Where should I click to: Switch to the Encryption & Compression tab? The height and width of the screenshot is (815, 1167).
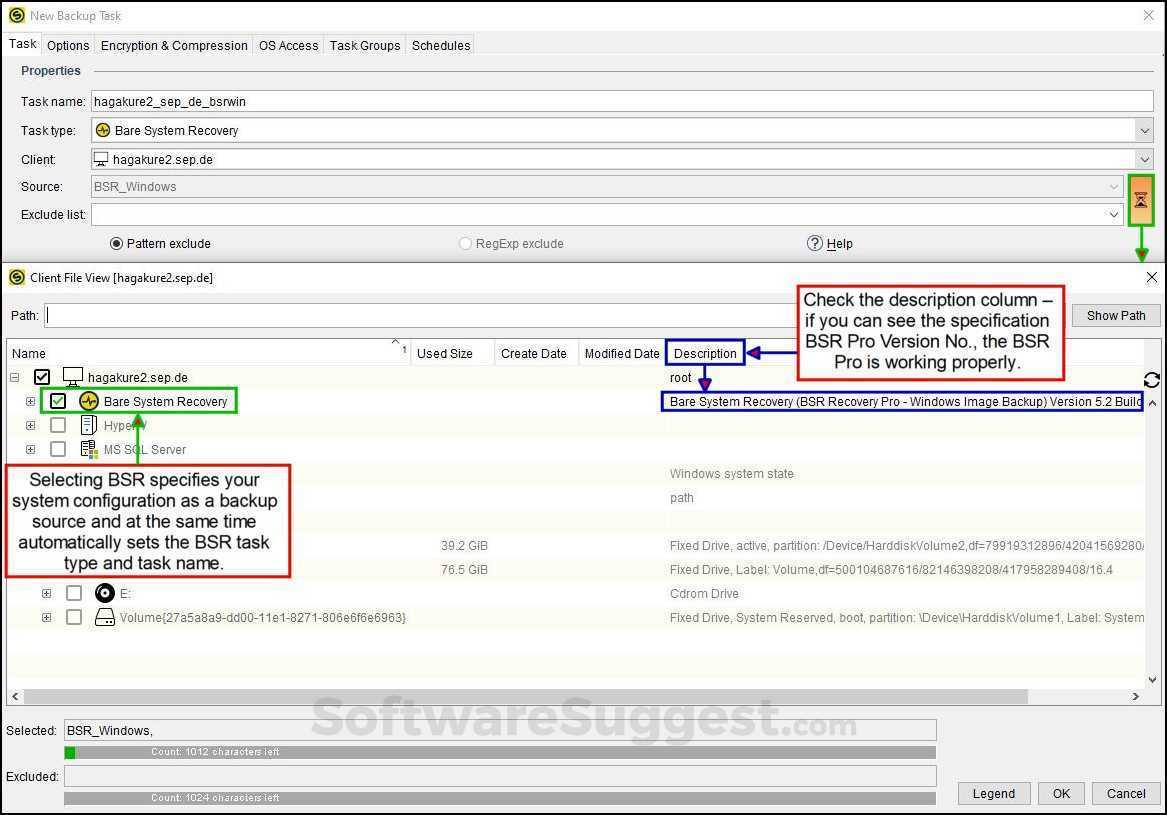pyautogui.click(x=173, y=45)
